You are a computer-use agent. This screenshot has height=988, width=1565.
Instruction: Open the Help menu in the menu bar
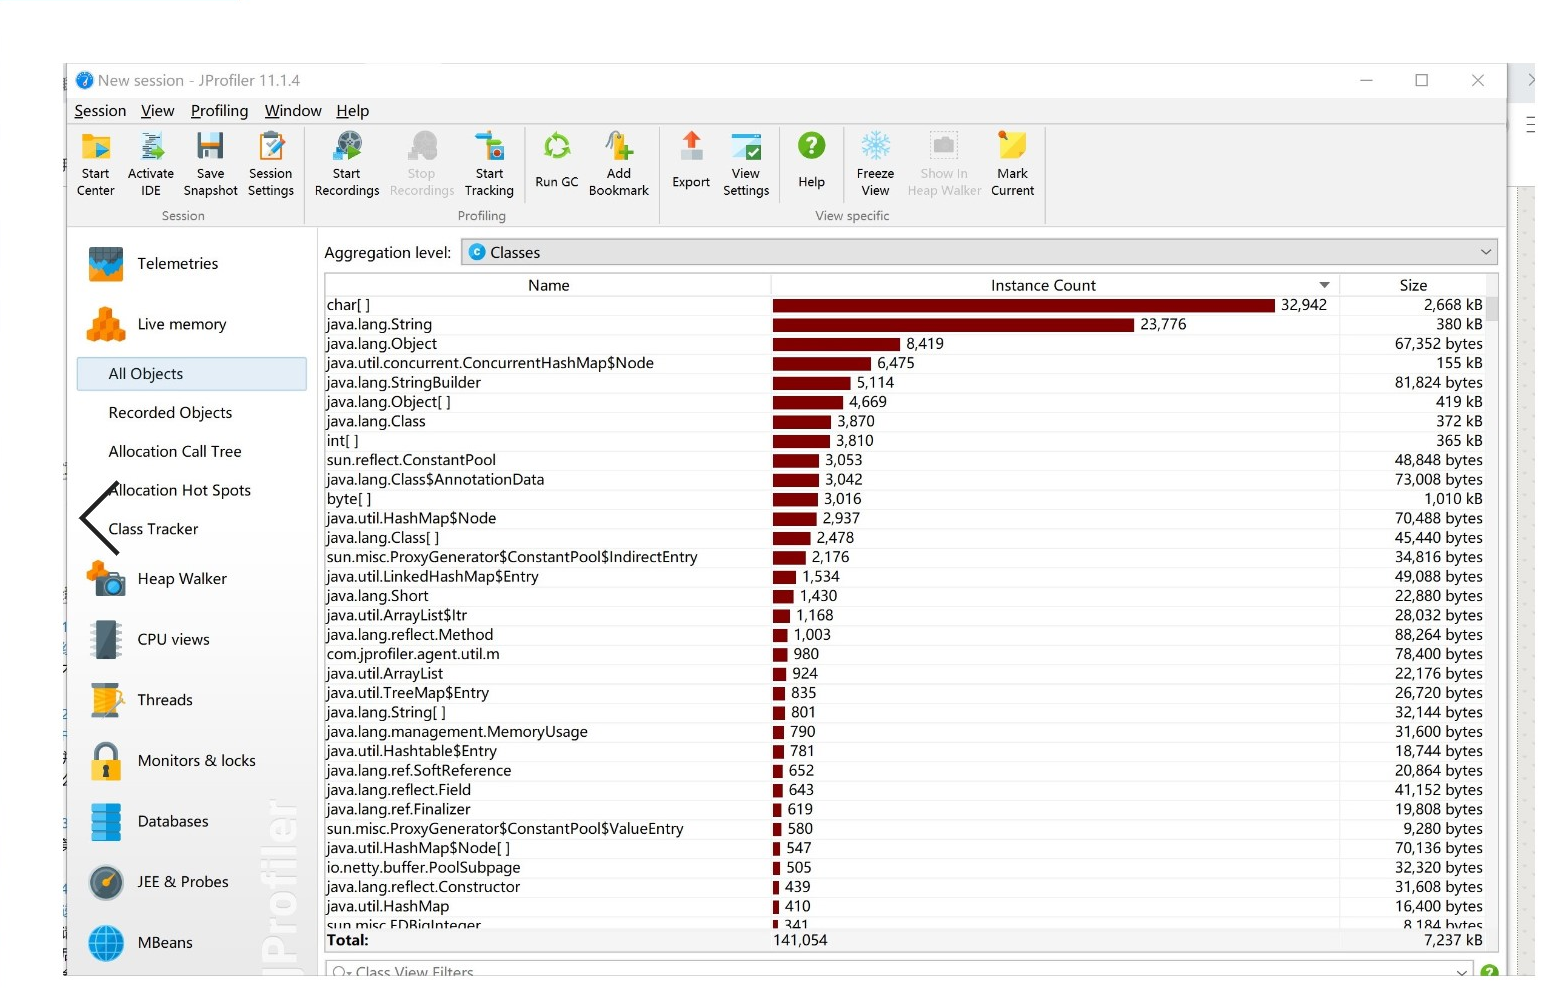click(x=353, y=111)
